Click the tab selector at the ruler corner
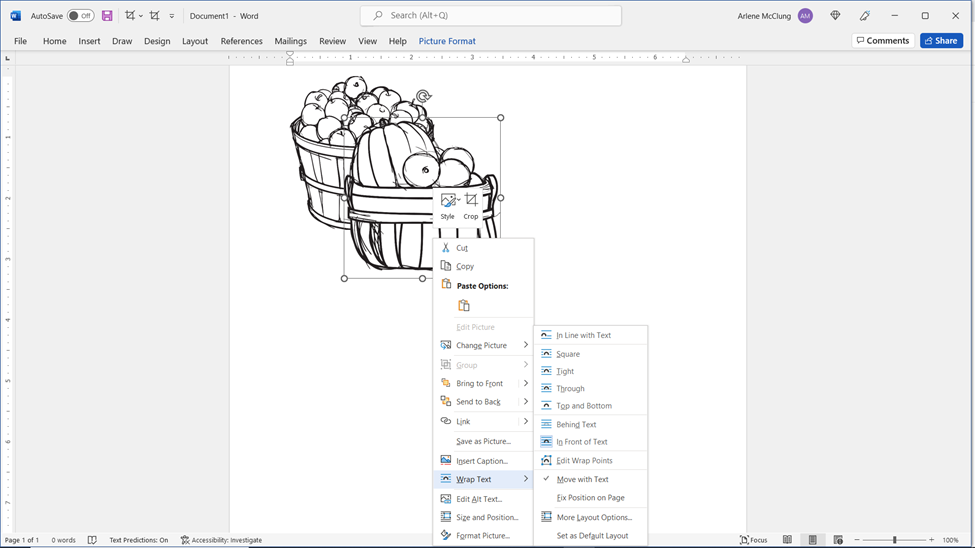This screenshot has width=975, height=548. (7, 58)
